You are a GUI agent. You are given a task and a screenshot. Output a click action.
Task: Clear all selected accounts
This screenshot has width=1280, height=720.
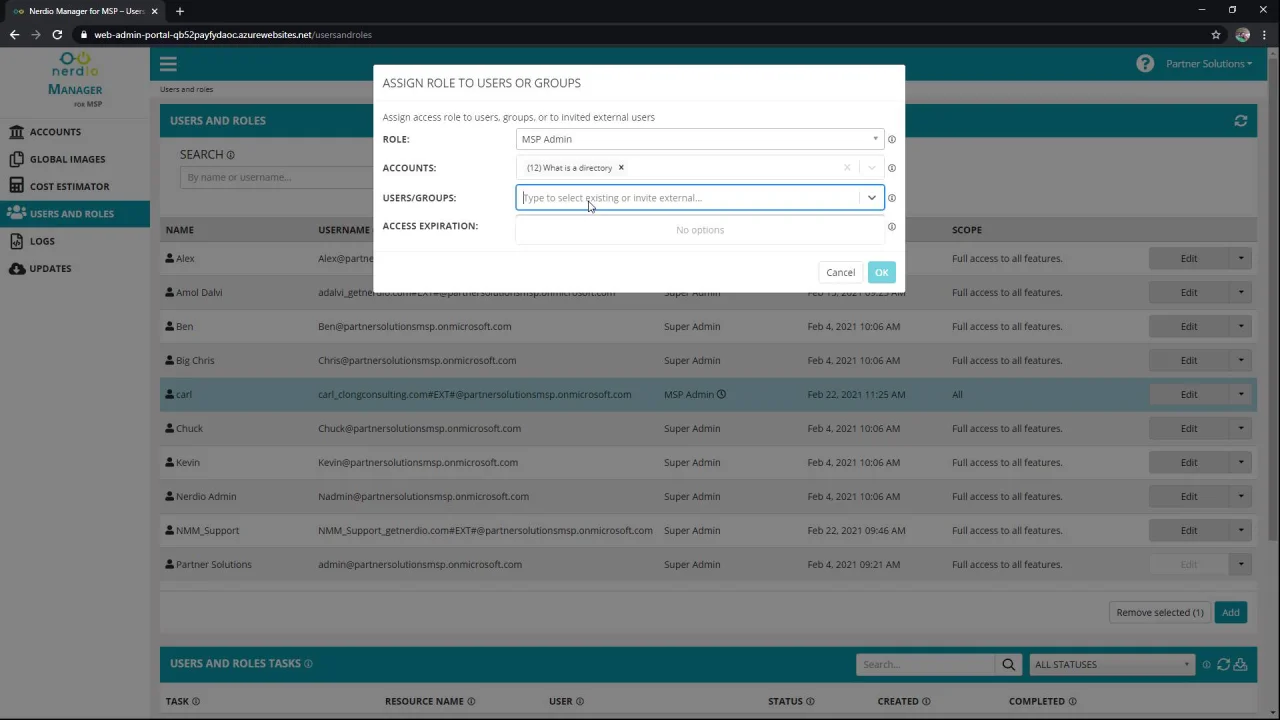point(847,168)
